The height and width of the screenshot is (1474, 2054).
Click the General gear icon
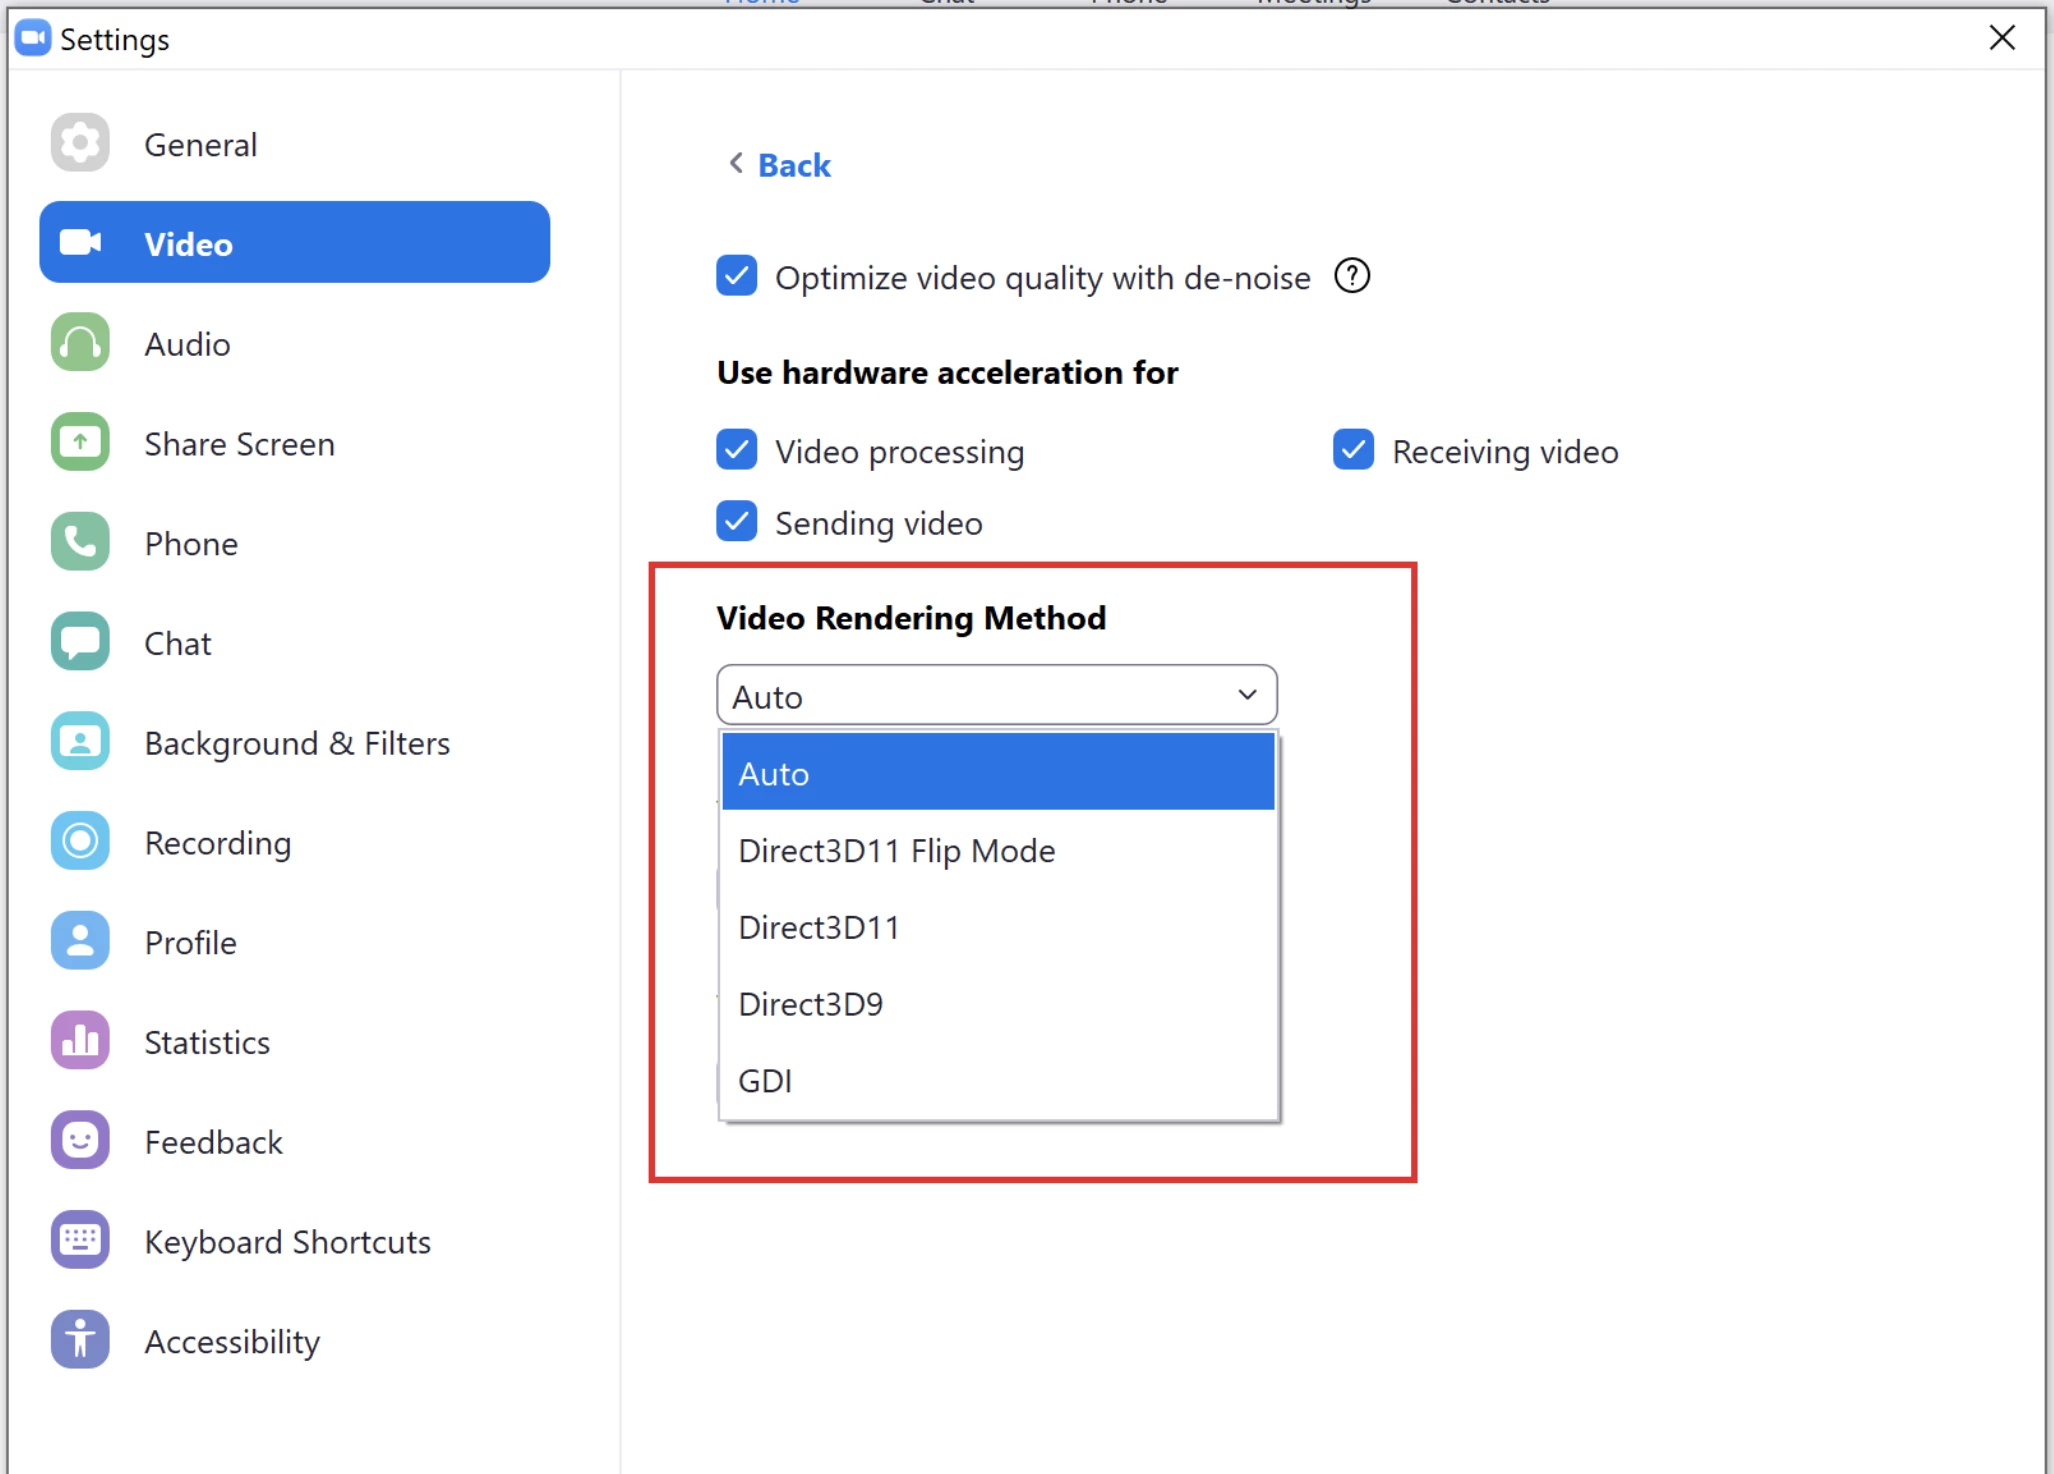[x=80, y=143]
